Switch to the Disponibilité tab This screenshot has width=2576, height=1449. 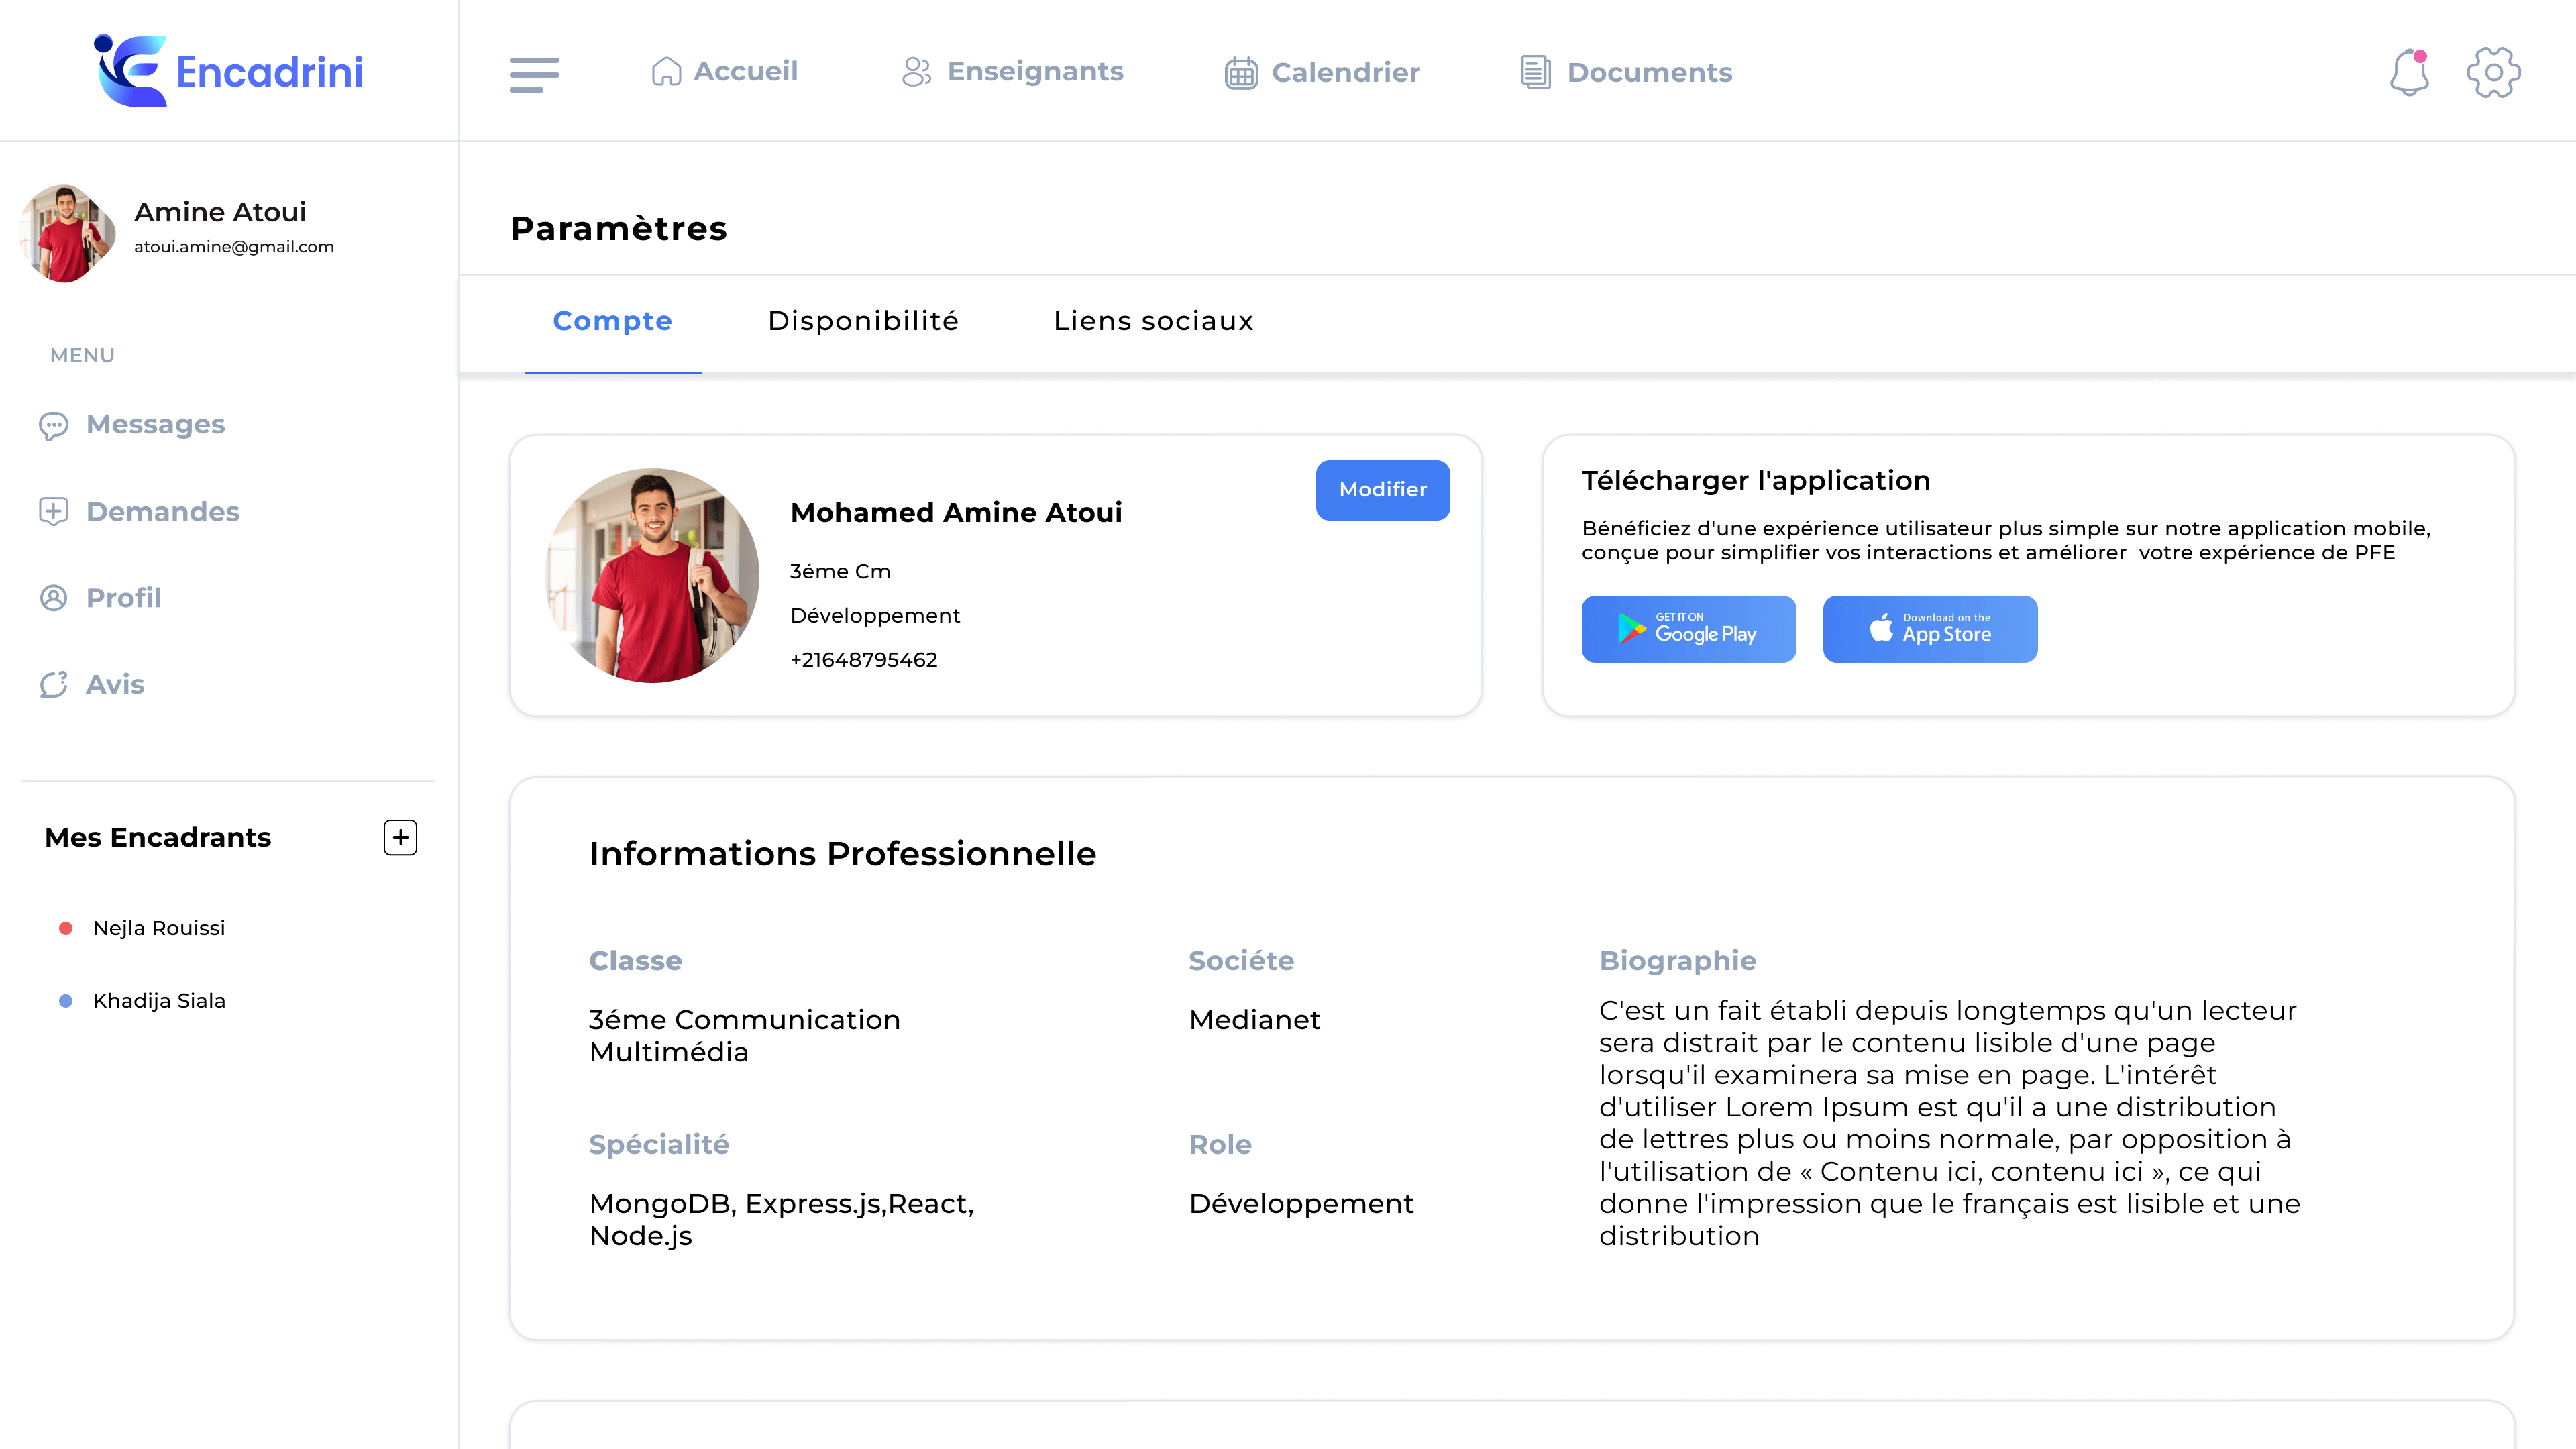point(863,321)
